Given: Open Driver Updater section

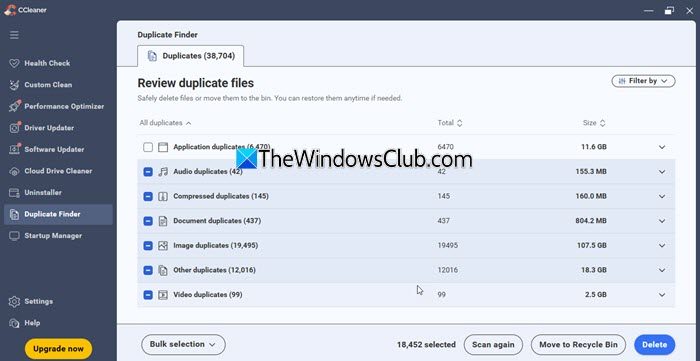Looking at the screenshot, I should coord(49,128).
